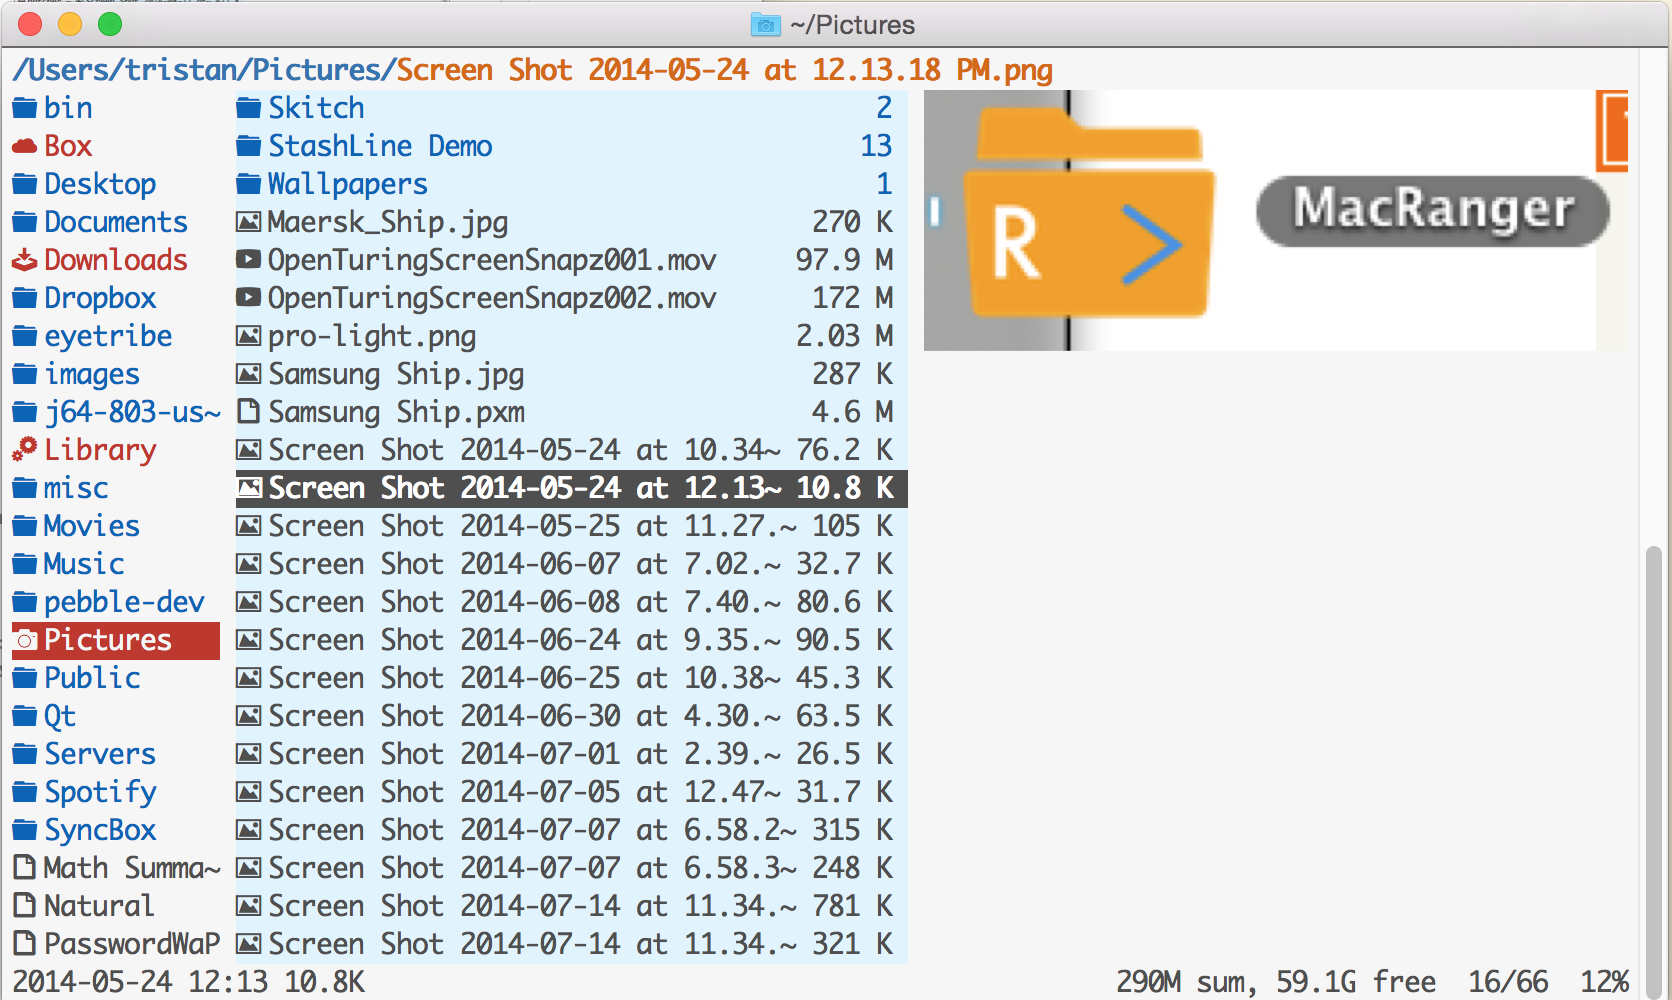Viewport: 1672px width, 1000px height.
Task: Select Samsung Ship.jpg file
Action: [x=395, y=374]
